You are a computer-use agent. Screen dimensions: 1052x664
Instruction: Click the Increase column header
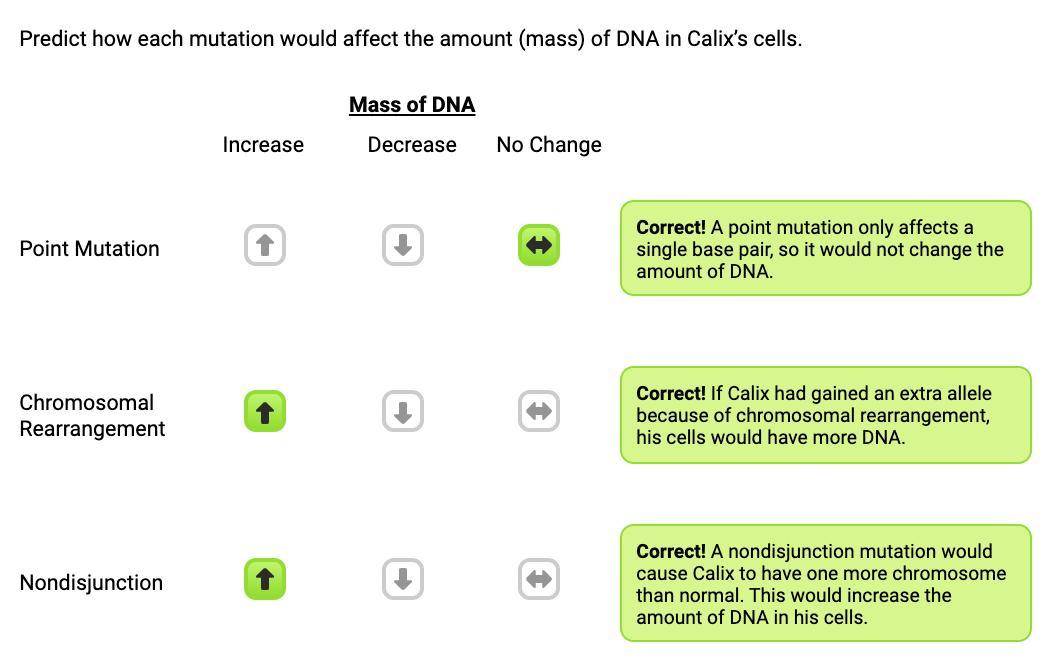click(x=263, y=145)
